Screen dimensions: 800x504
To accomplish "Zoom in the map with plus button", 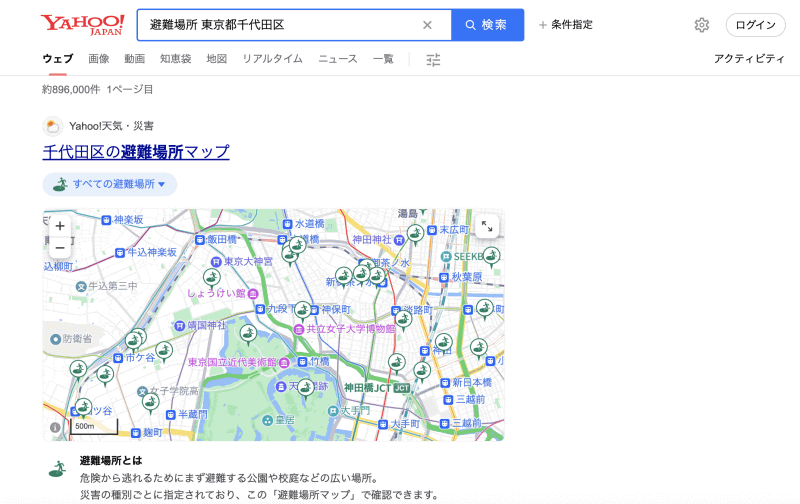I will click(60, 225).
